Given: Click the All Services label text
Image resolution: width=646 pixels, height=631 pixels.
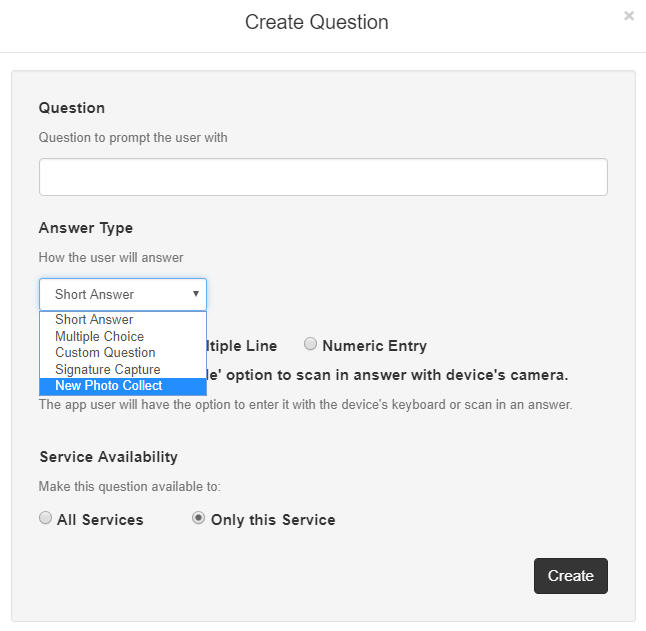Looking at the screenshot, I should coord(100,520).
